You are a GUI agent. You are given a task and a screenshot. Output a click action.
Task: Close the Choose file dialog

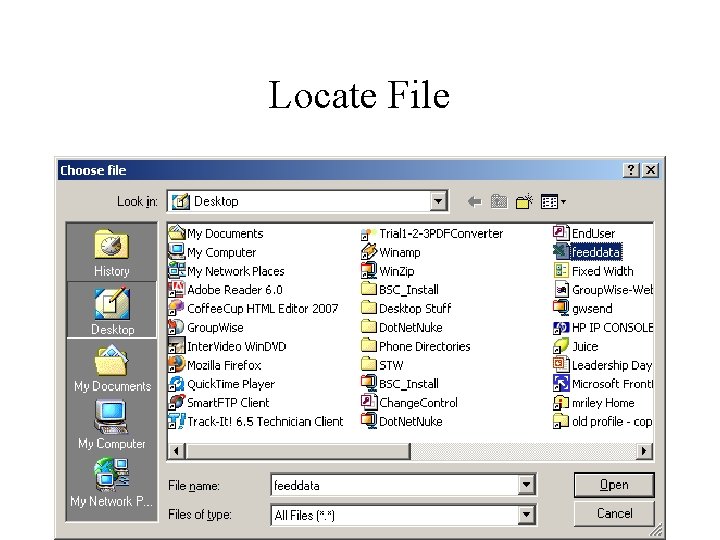point(651,170)
